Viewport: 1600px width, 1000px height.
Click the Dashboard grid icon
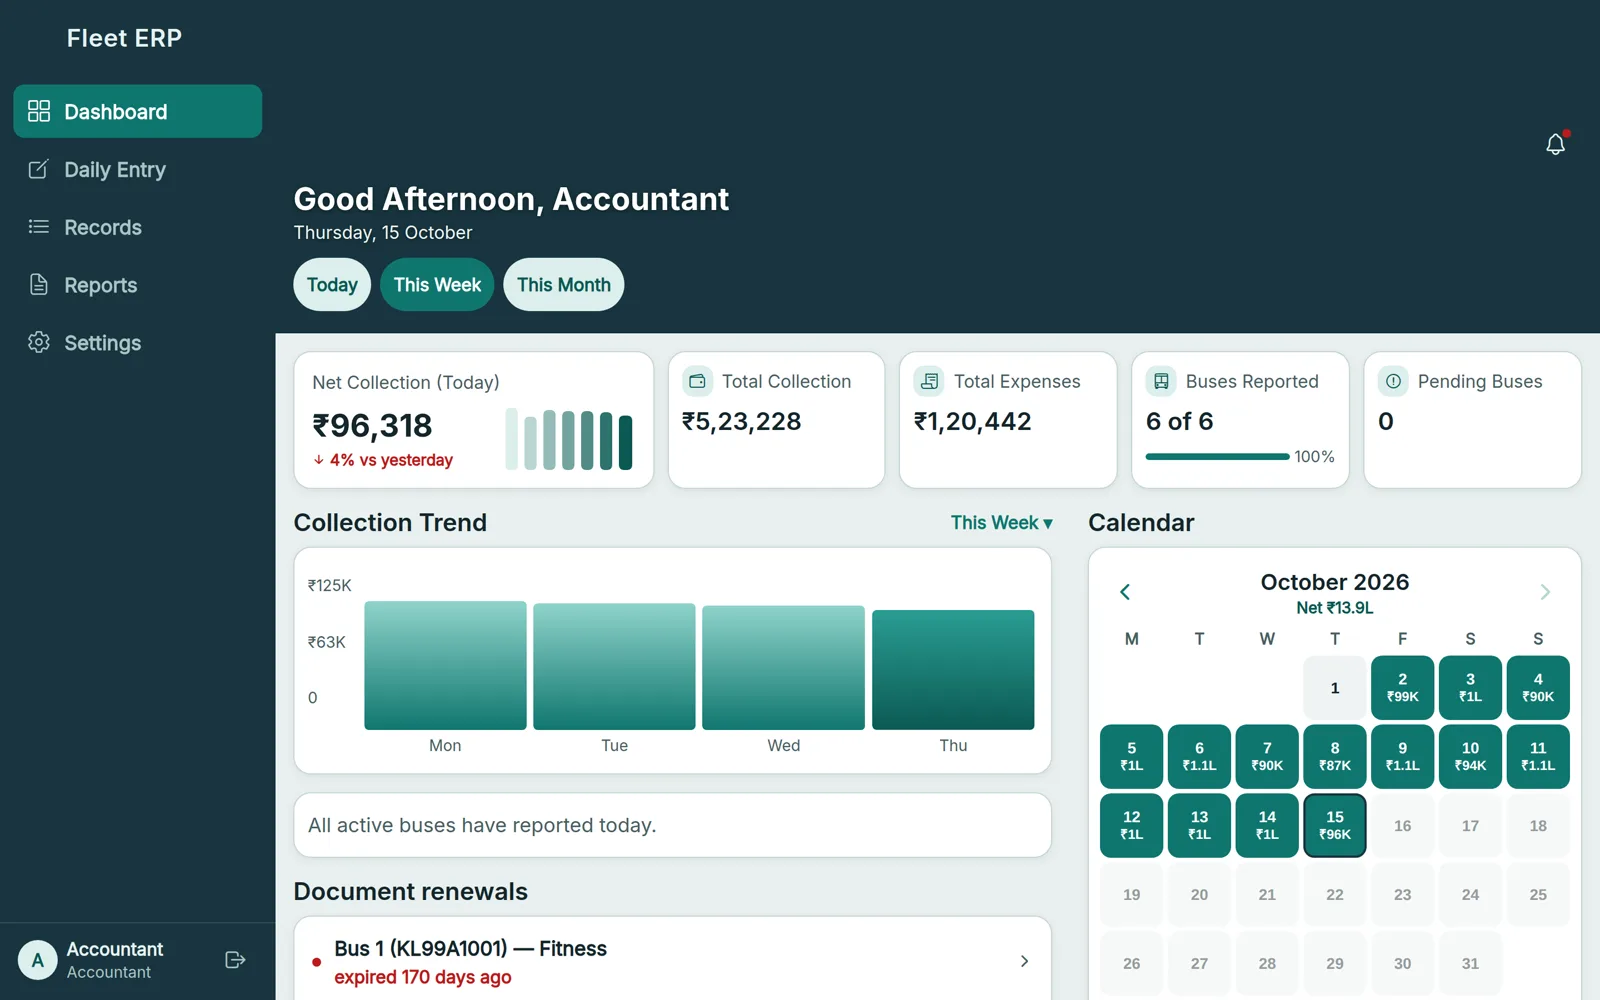pyautogui.click(x=39, y=111)
